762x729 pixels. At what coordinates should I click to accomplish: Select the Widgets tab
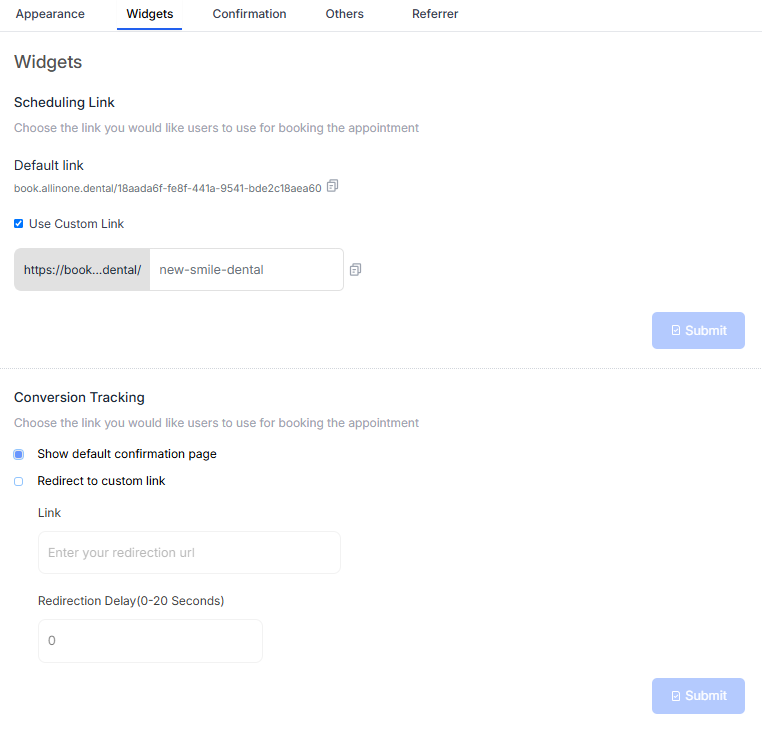pyautogui.click(x=149, y=14)
